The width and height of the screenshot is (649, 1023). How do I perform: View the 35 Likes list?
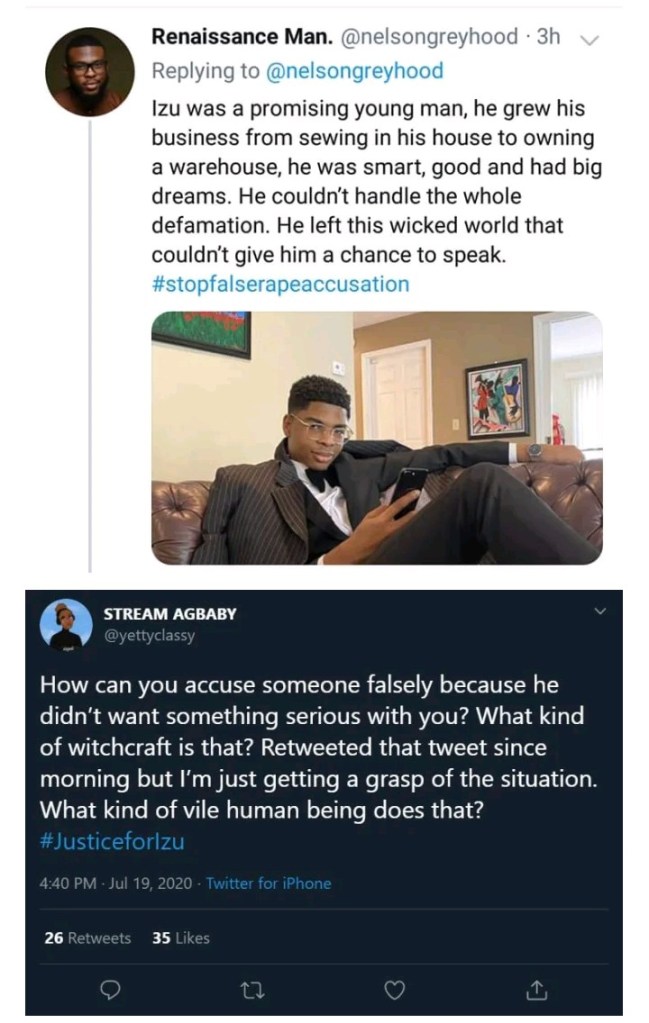(180, 937)
